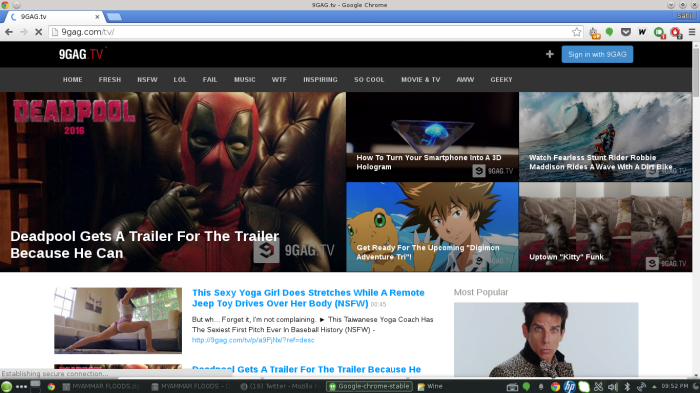Open the WTF category
700x393 pixels.
click(x=279, y=79)
